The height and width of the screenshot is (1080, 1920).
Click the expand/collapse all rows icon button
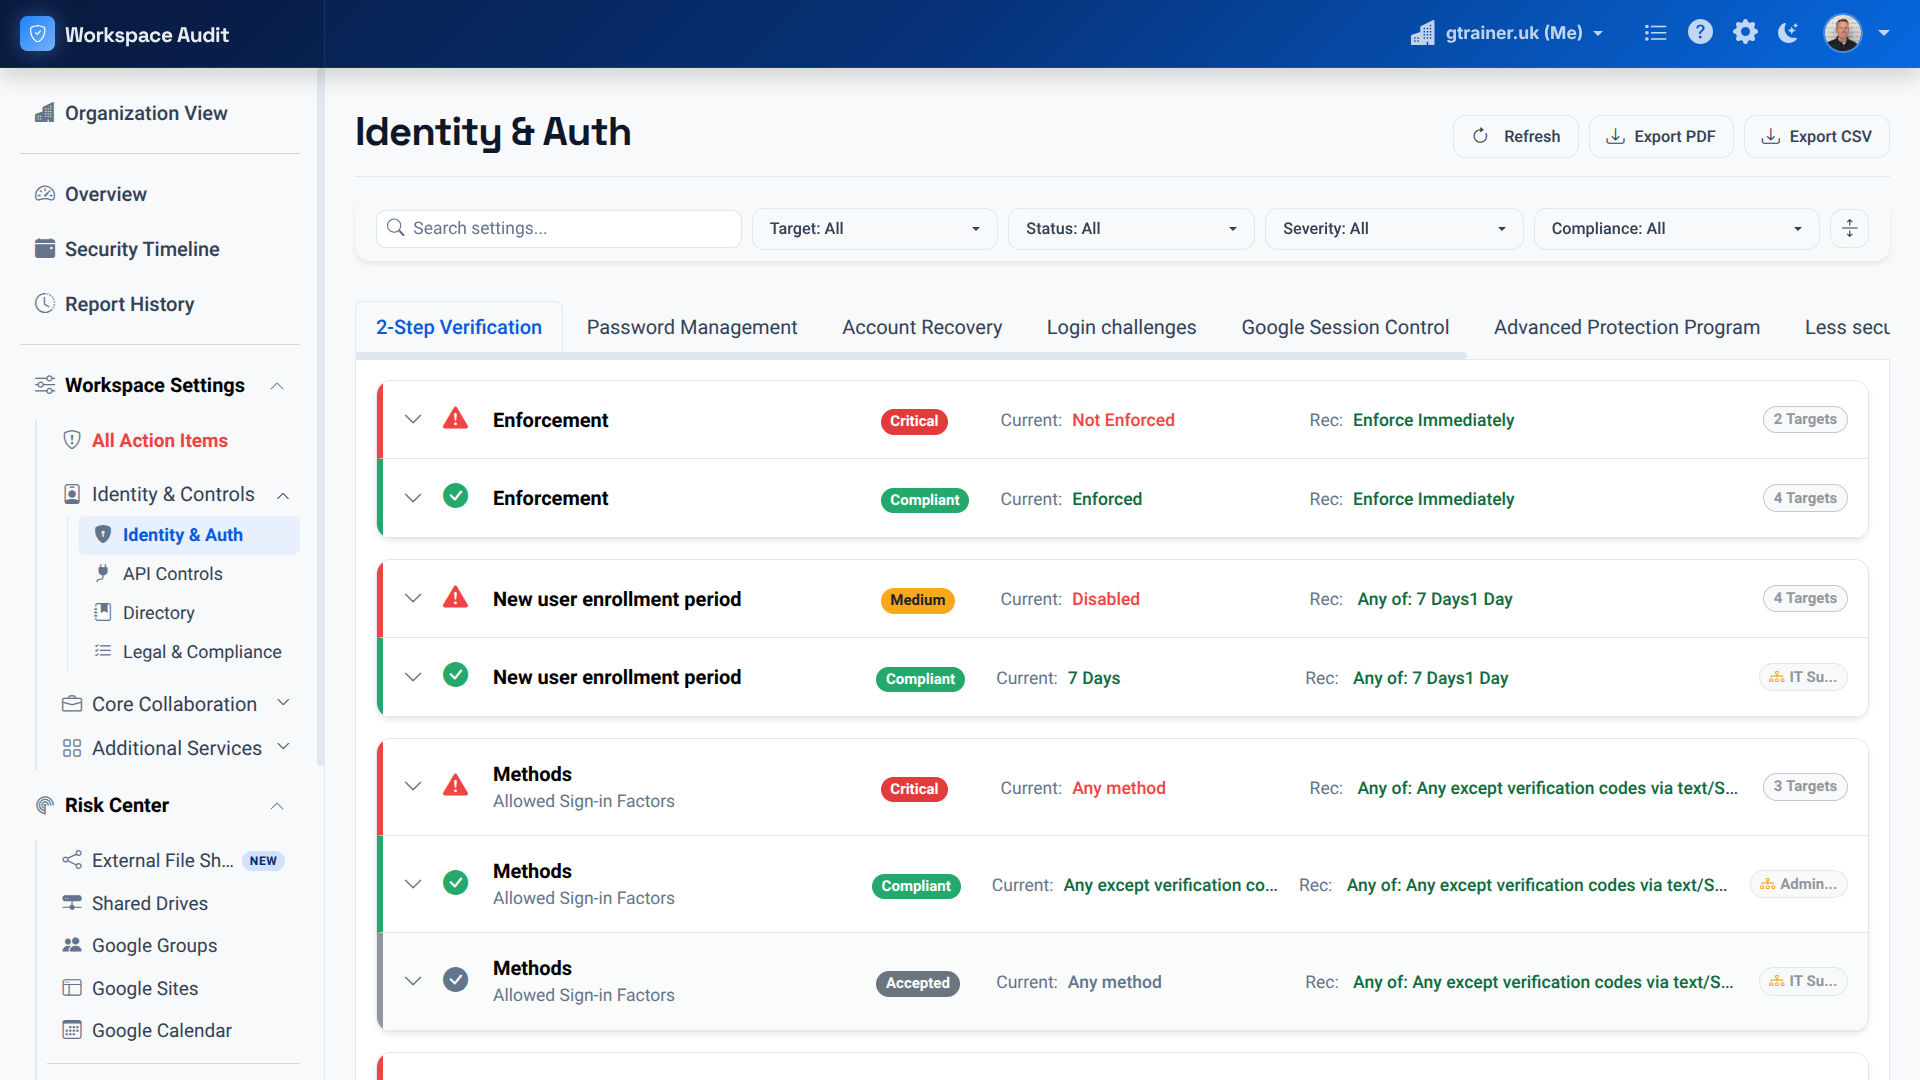(1849, 228)
